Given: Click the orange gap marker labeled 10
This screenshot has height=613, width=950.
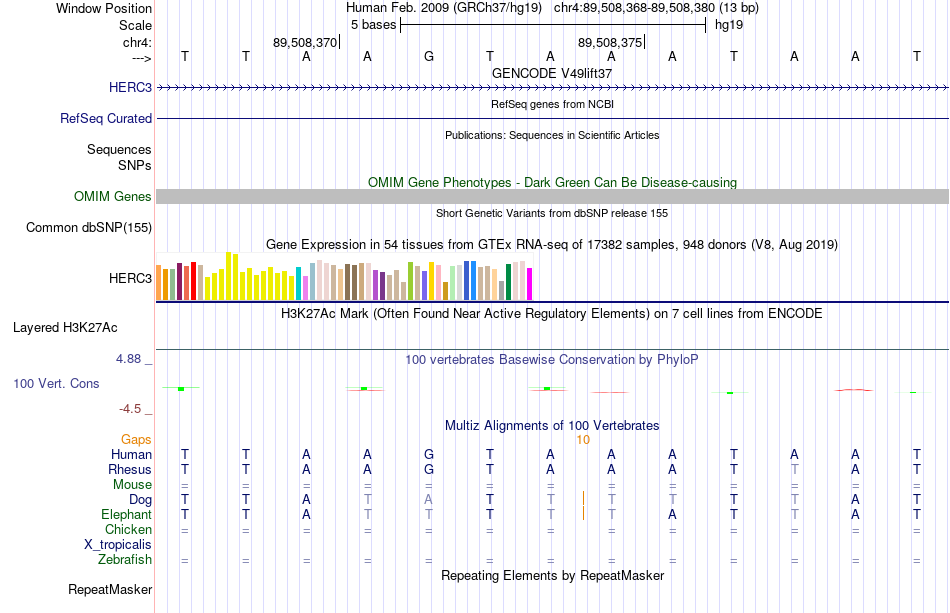Looking at the screenshot, I should (583, 440).
